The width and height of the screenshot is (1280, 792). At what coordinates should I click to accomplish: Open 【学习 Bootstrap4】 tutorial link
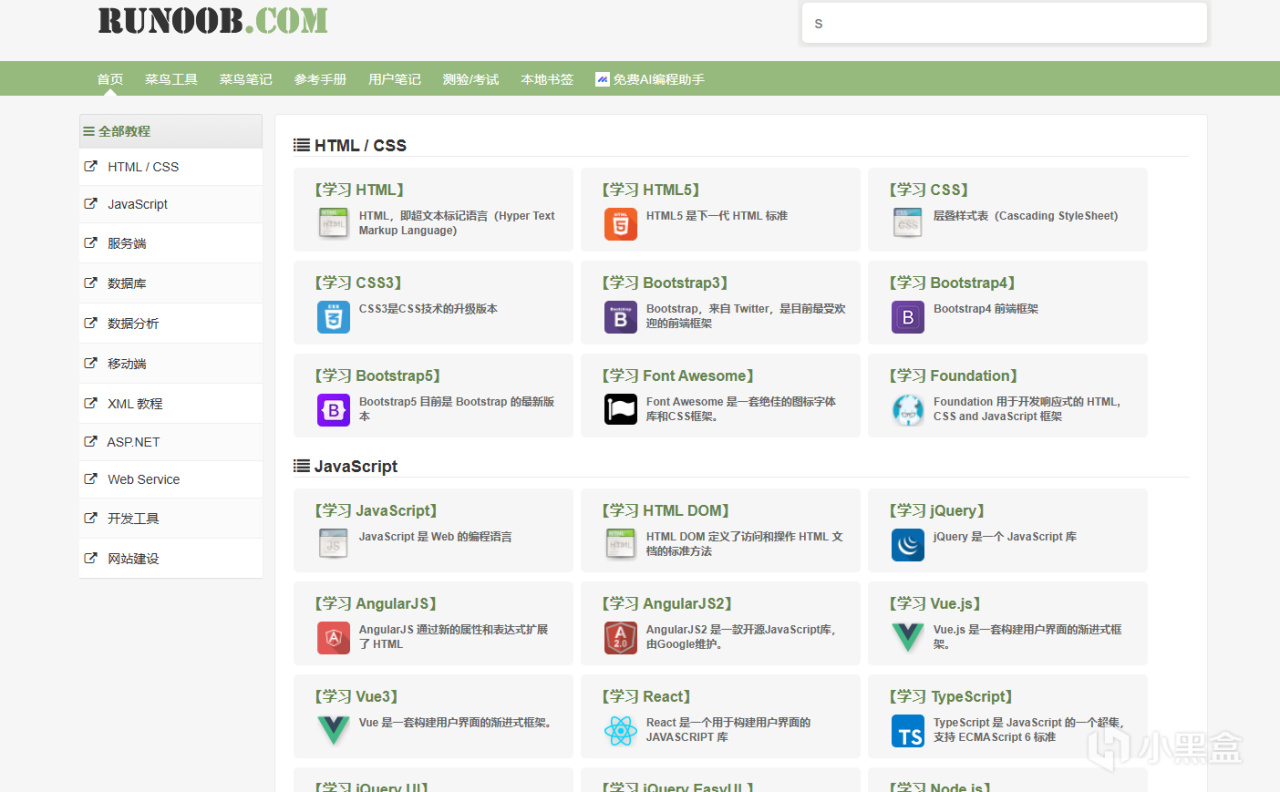953,283
